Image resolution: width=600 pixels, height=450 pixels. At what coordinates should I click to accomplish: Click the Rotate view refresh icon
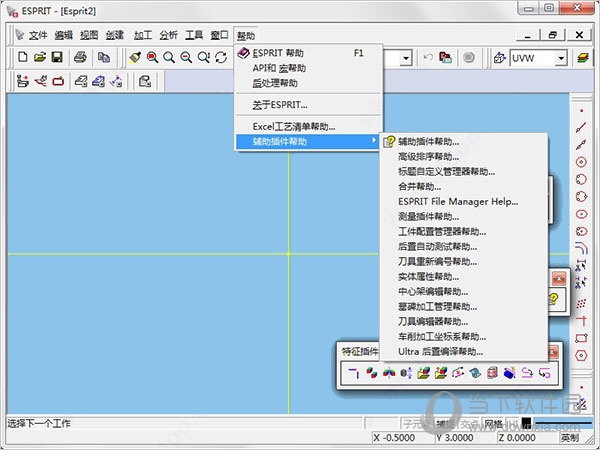pyautogui.click(x=221, y=58)
